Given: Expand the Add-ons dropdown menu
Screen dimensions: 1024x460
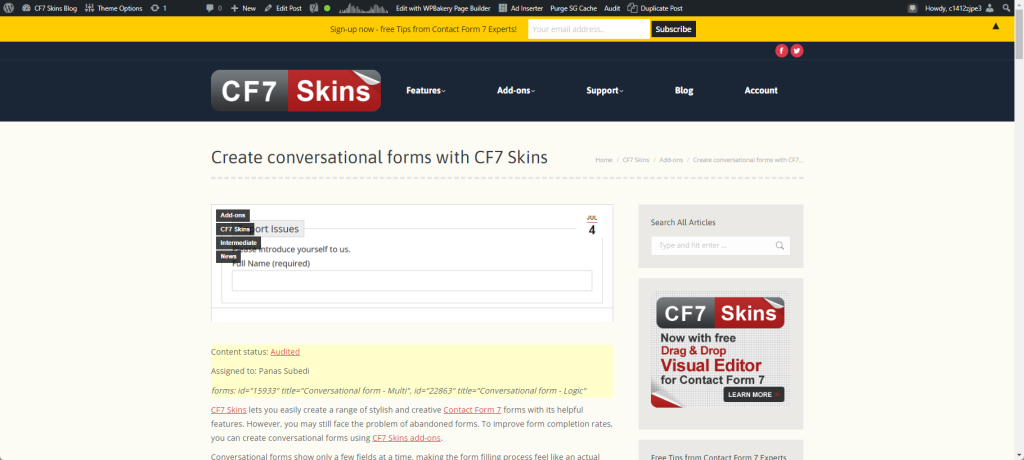Looking at the screenshot, I should (x=515, y=90).
